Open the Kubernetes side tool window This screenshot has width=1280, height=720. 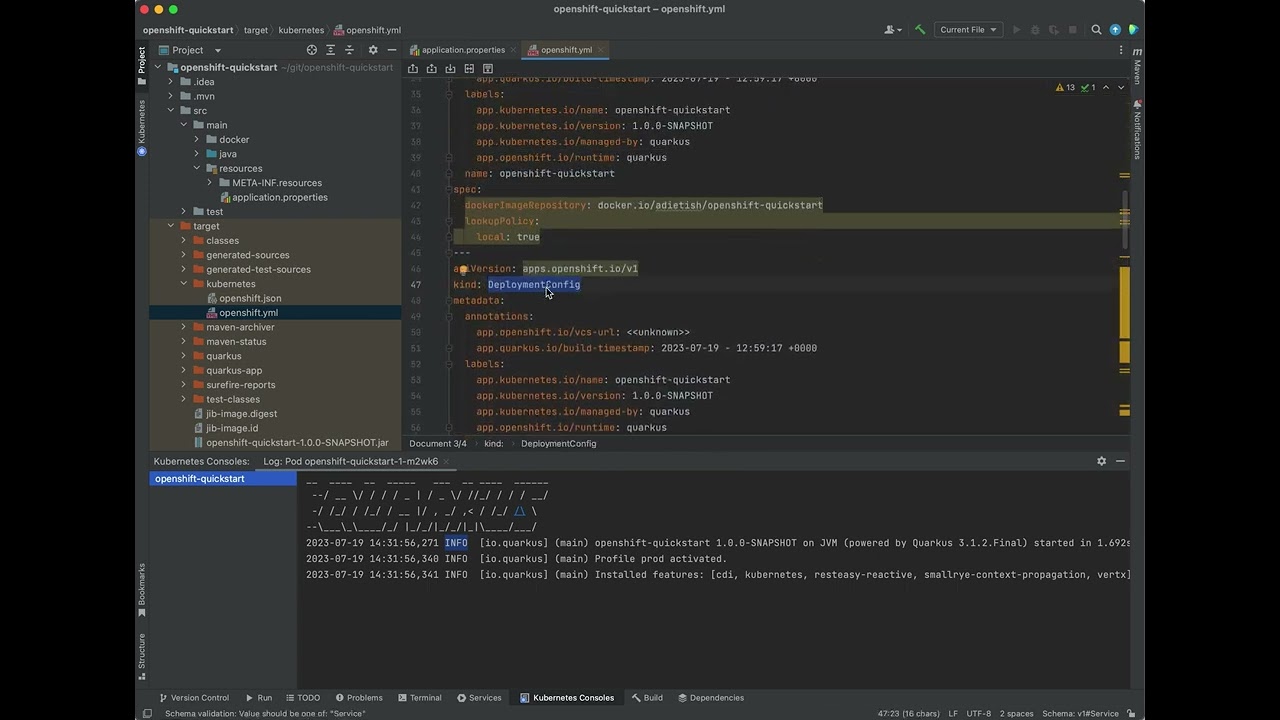click(141, 126)
